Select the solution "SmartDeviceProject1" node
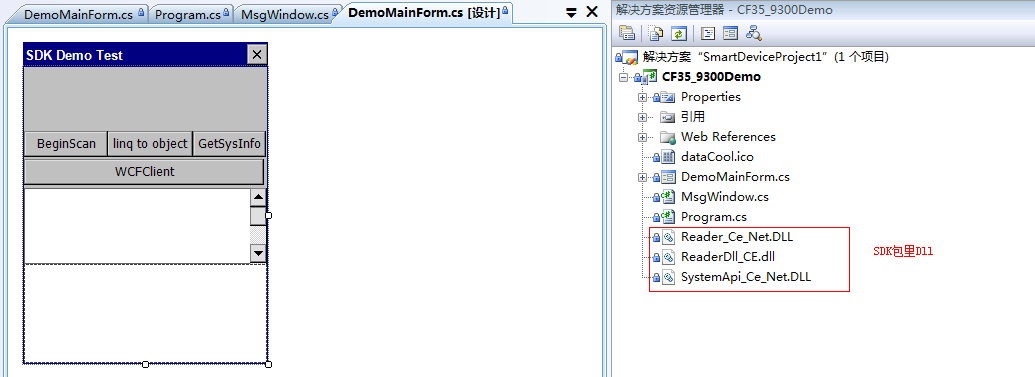 pyautogui.click(x=766, y=57)
